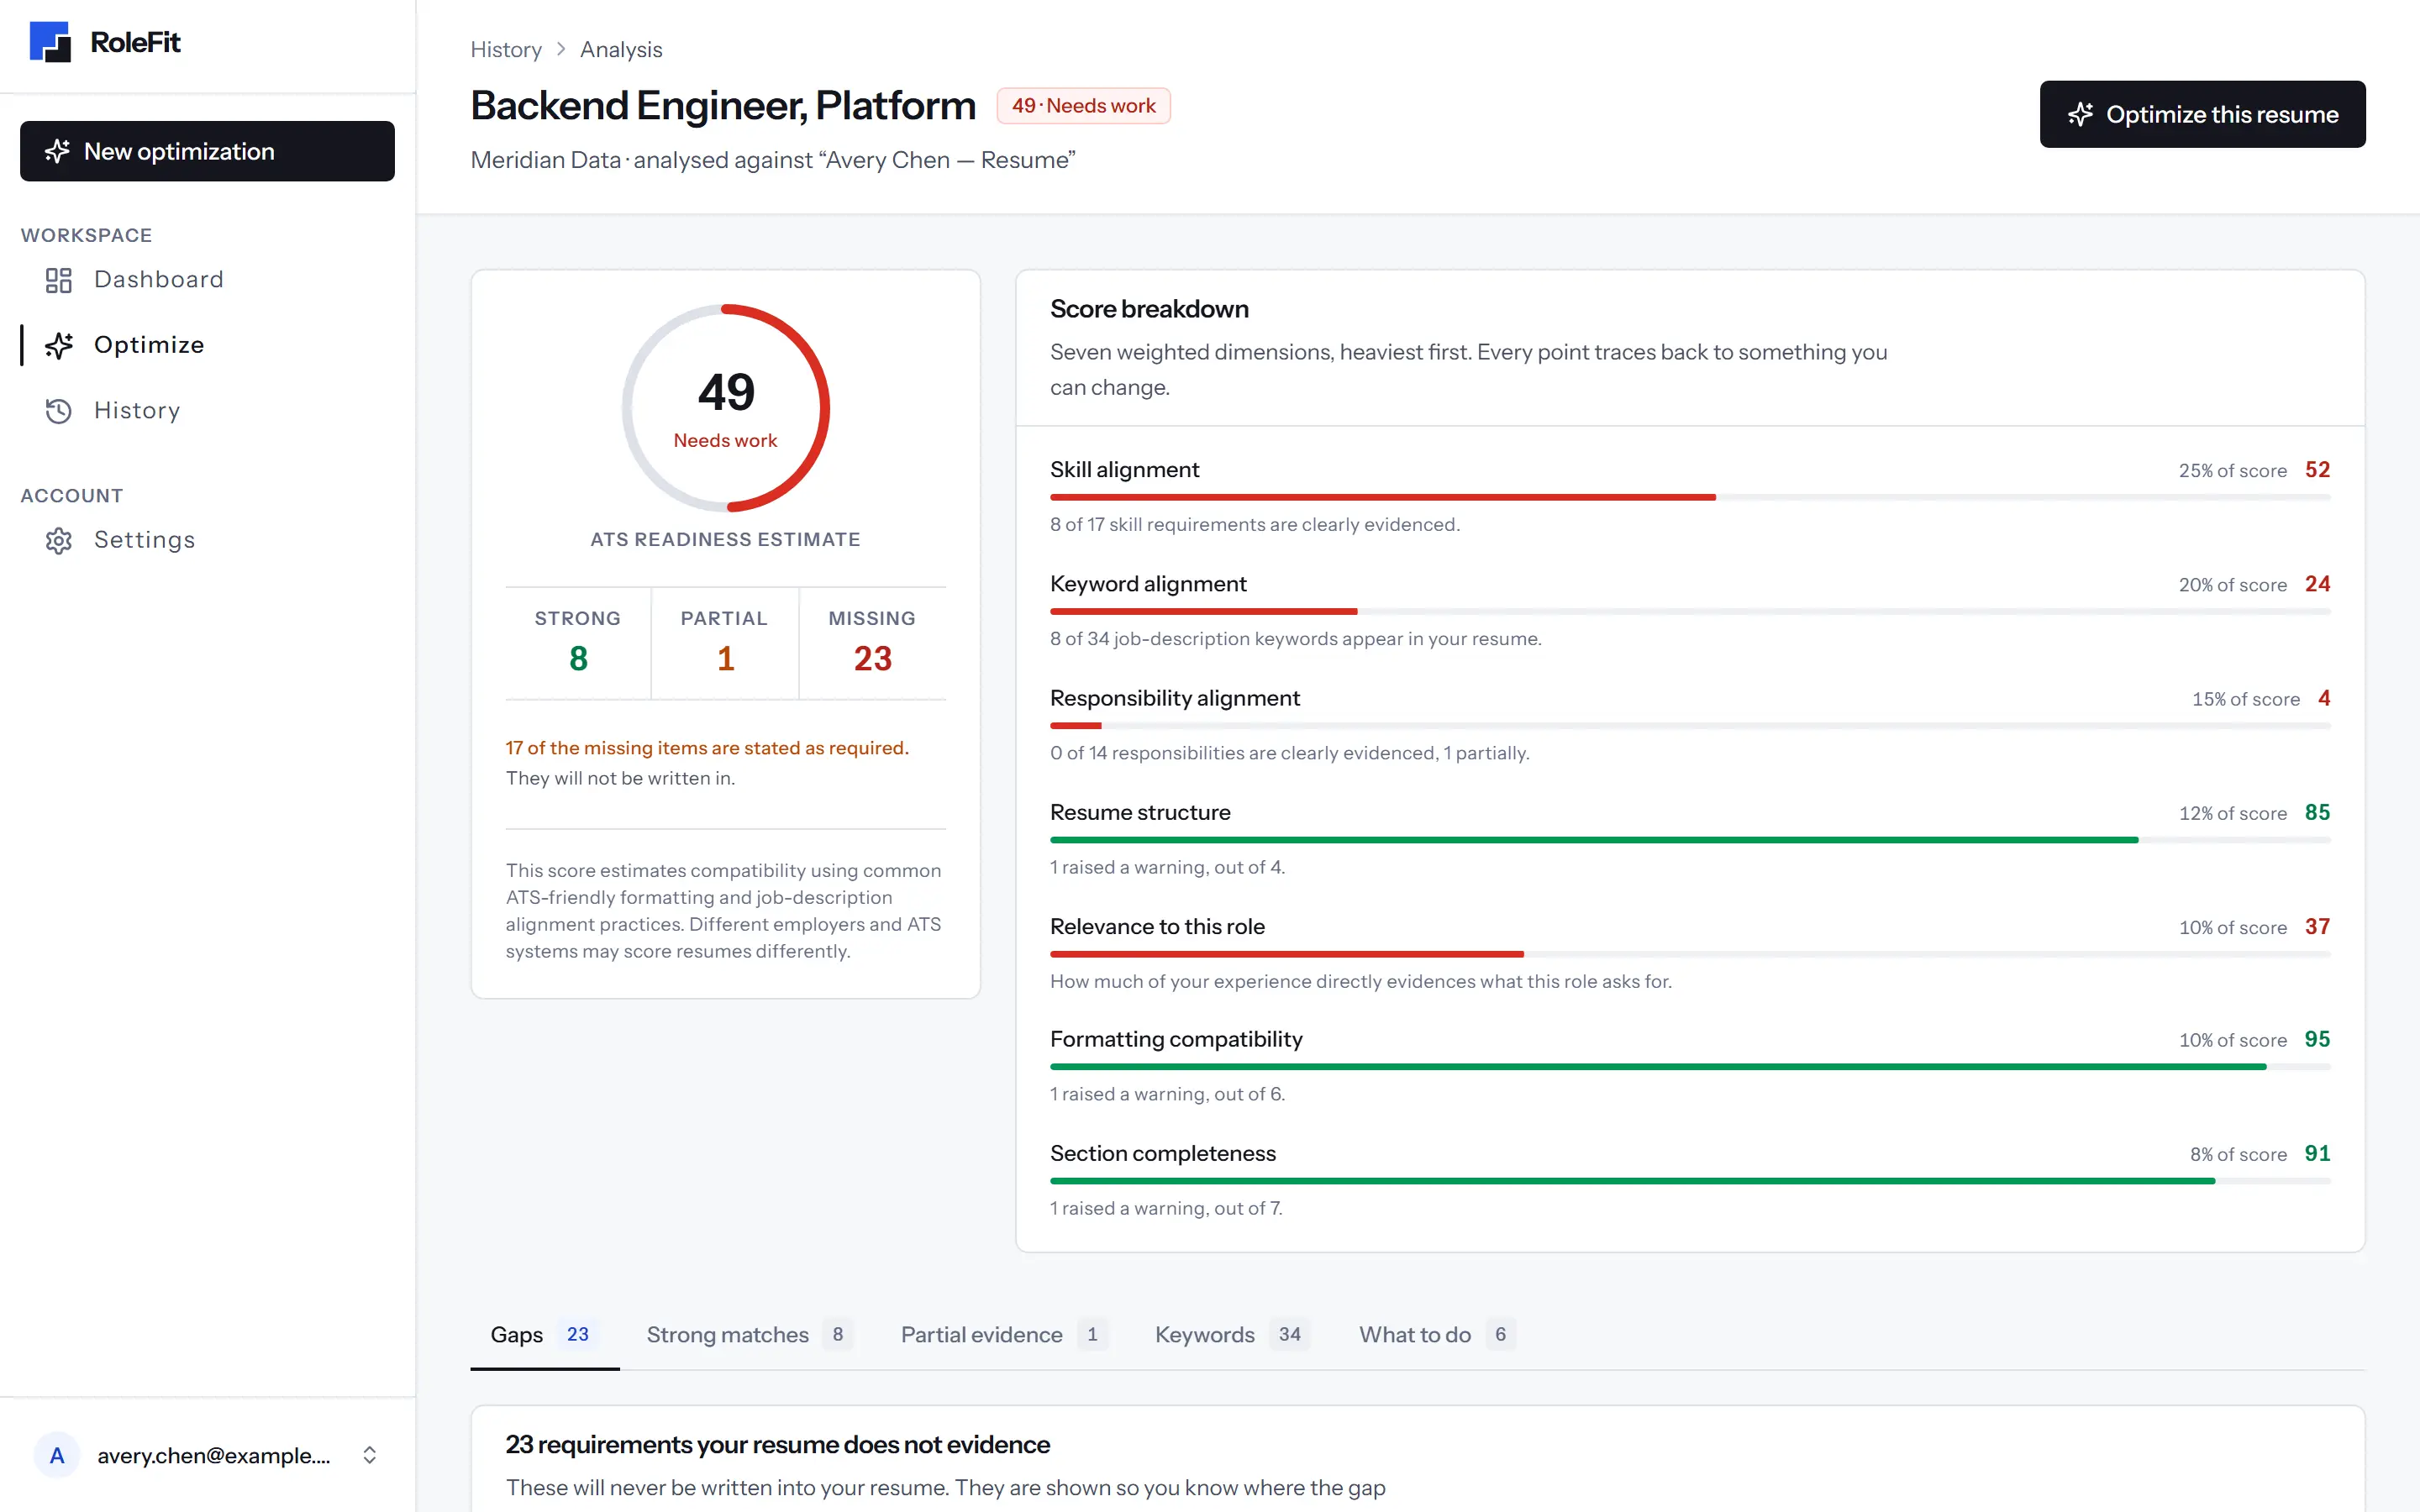Click the sparkle icon in New optimization
The image size is (2420, 1512).
(58, 151)
